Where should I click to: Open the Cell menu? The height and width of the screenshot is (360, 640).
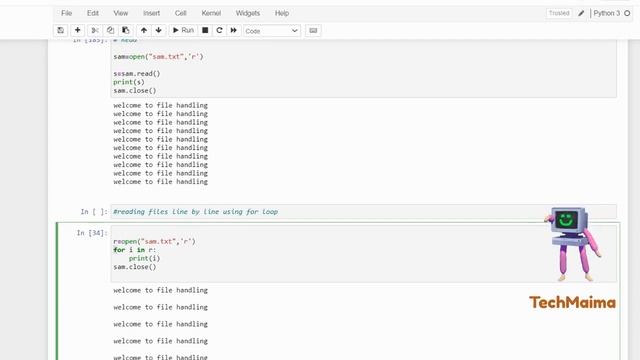pos(180,13)
